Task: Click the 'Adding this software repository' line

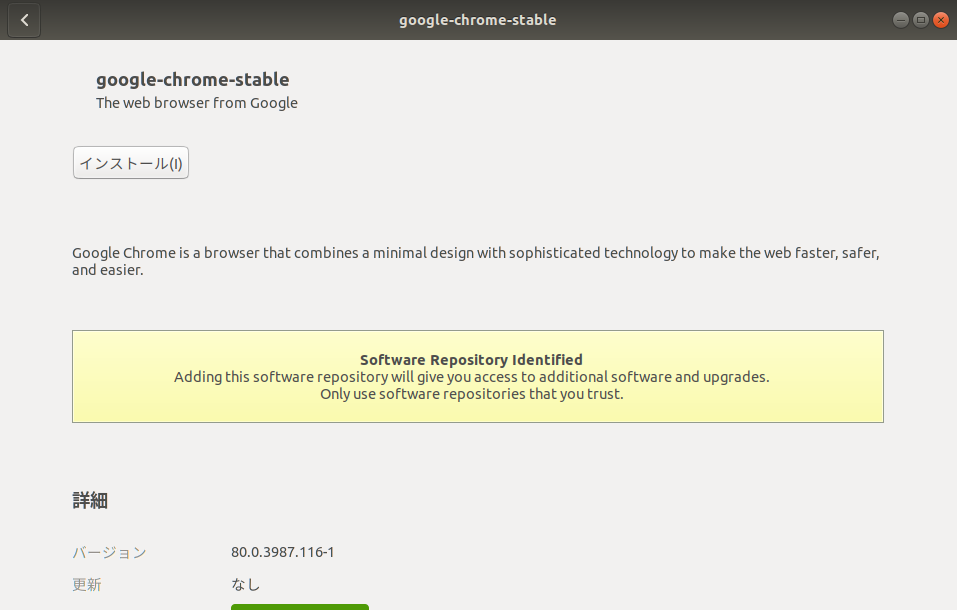Action: coord(471,377)
